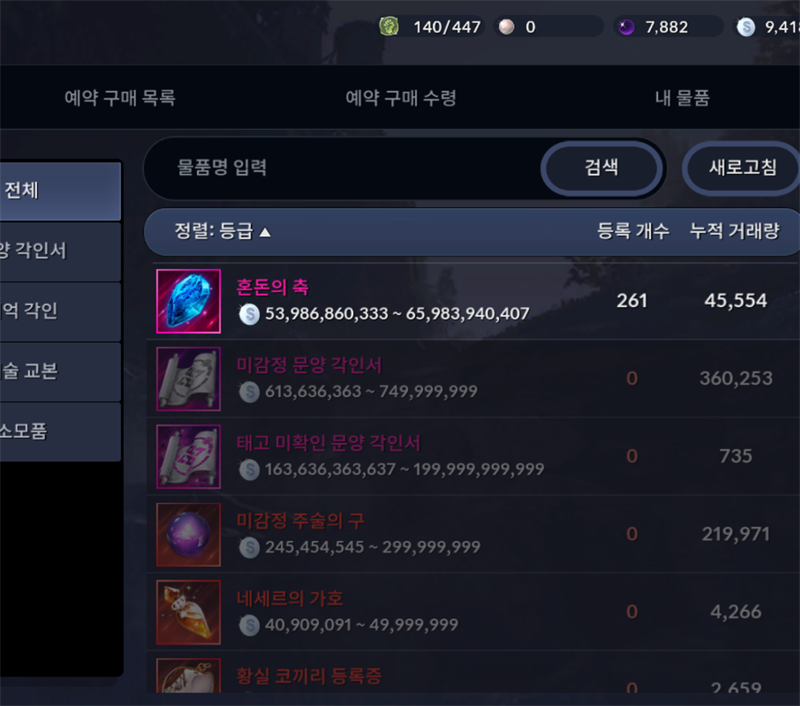The width and height of the screenshot is (800, 706).
Task: Toggle the 정렬: 등급 sort order arrow
Action: (x=265, y=233)
